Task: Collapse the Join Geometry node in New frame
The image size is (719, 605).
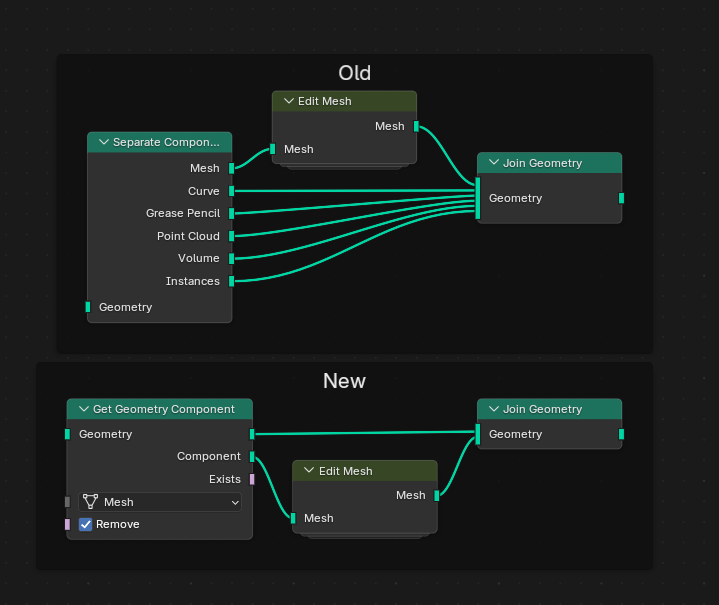Action: point(494,409)
